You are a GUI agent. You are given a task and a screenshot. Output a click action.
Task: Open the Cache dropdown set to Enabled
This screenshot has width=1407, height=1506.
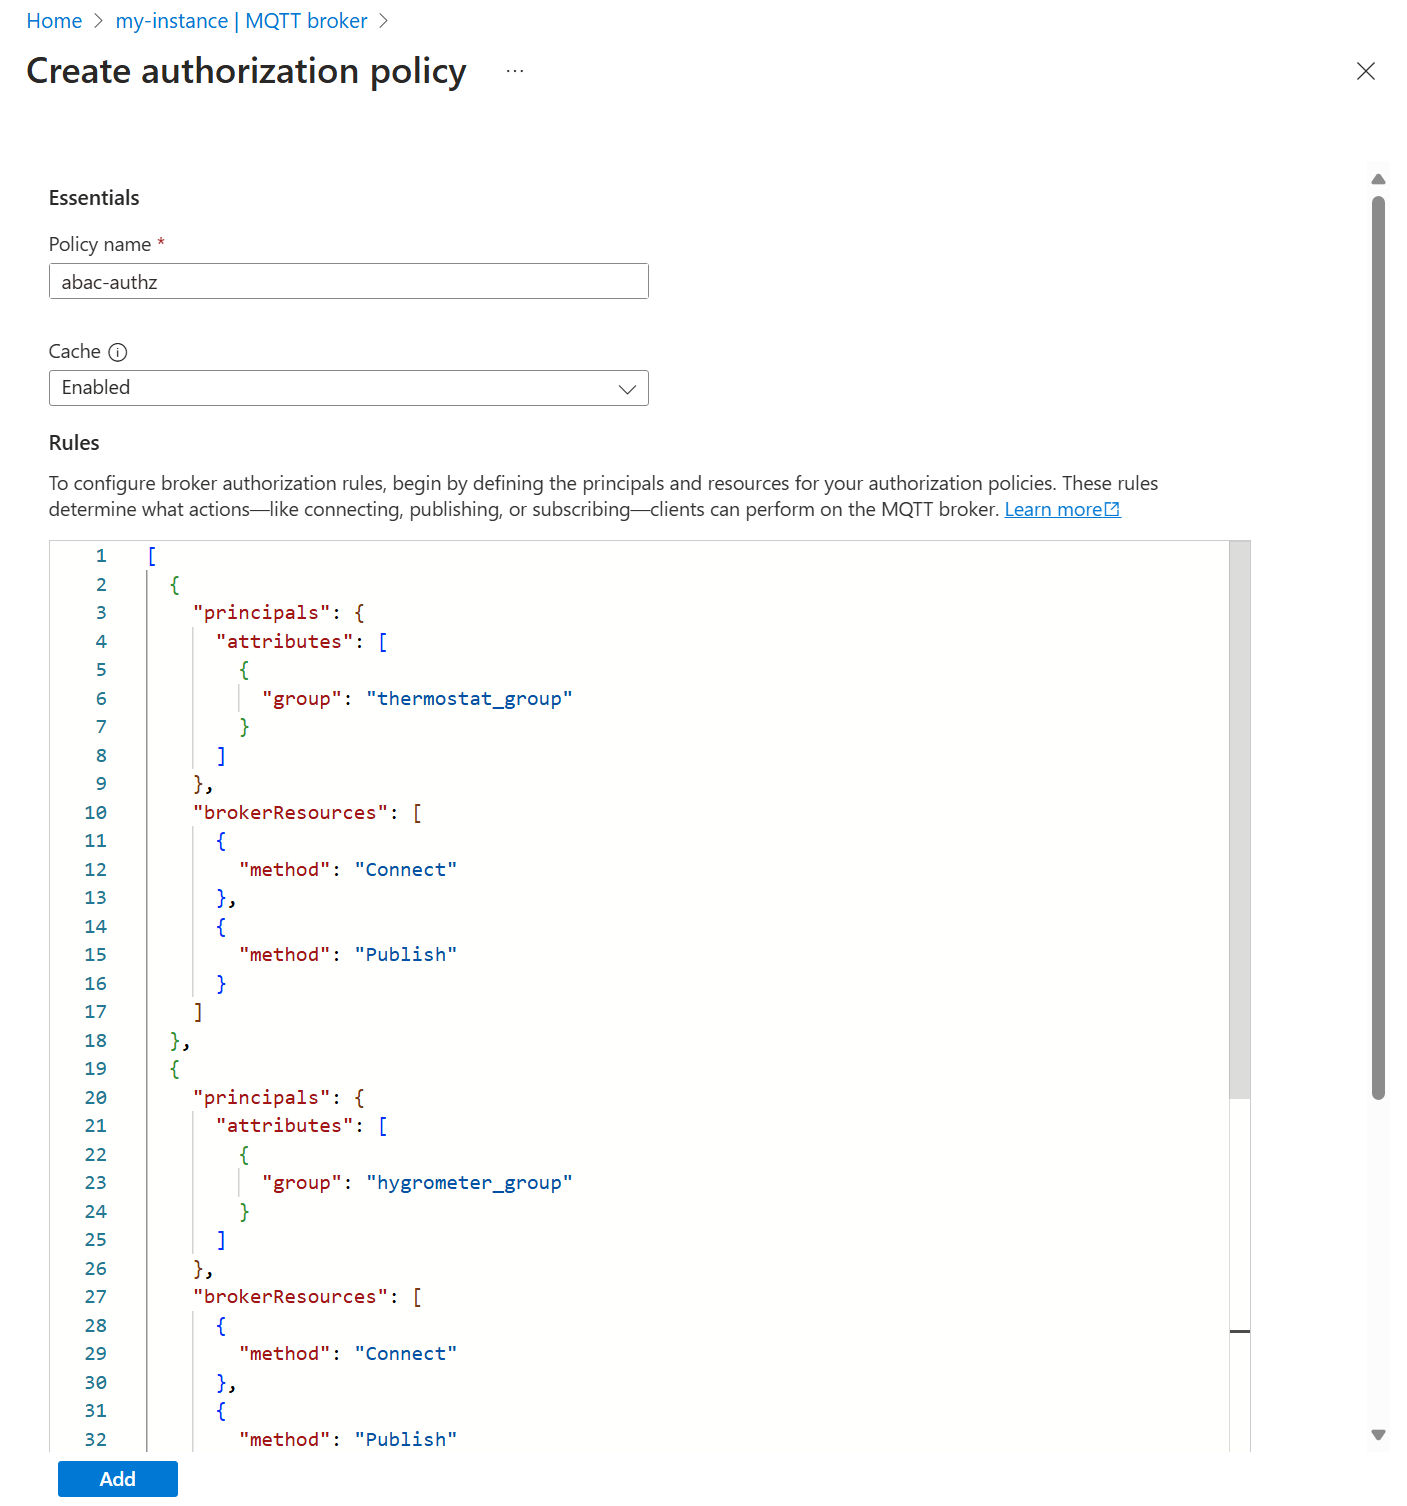[x=348, y=388]
